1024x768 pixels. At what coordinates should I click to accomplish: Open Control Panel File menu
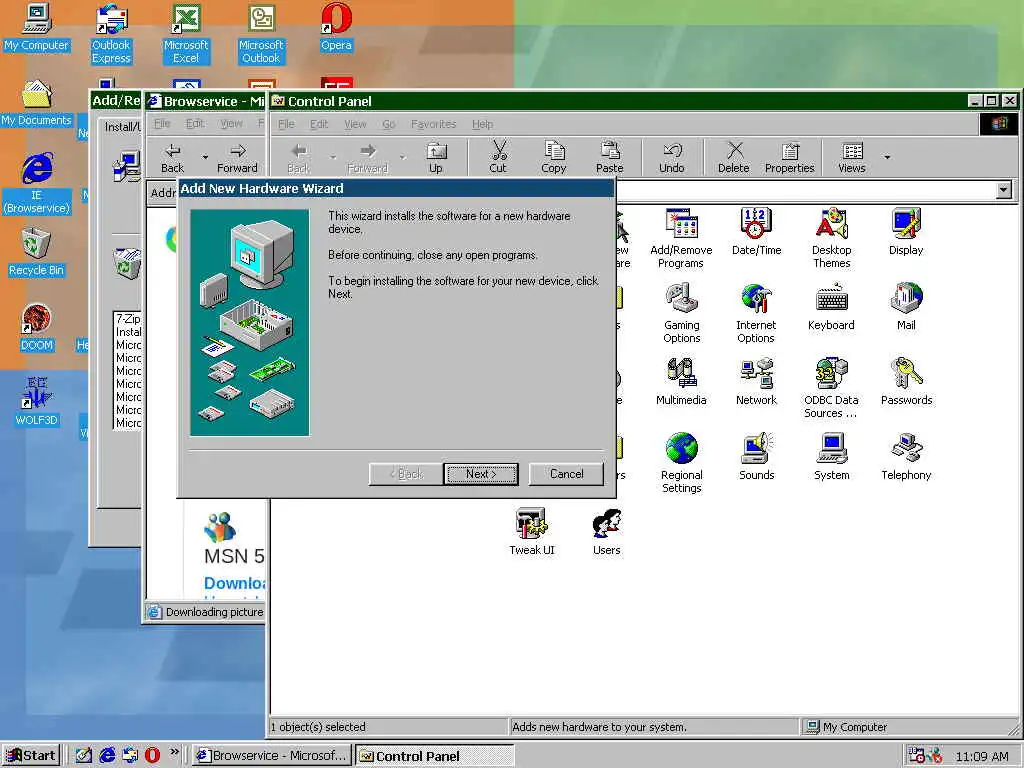tap(286, 124)
